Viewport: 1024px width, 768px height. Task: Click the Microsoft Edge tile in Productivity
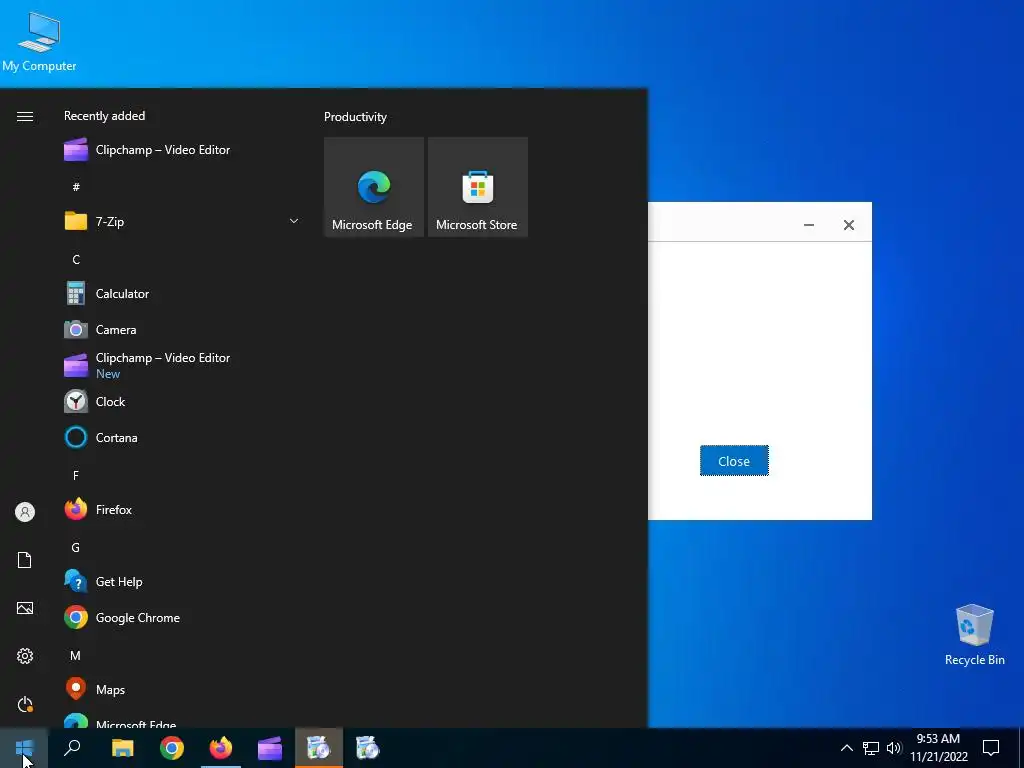point(374,187)
